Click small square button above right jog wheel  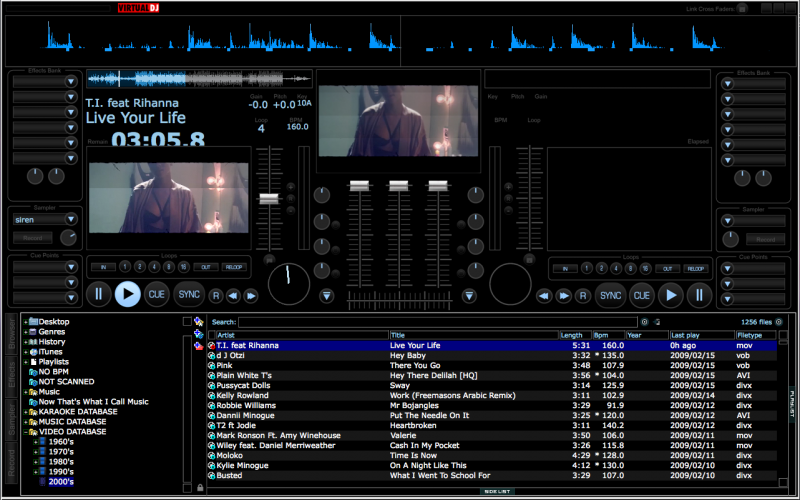(x=530, y=259)
